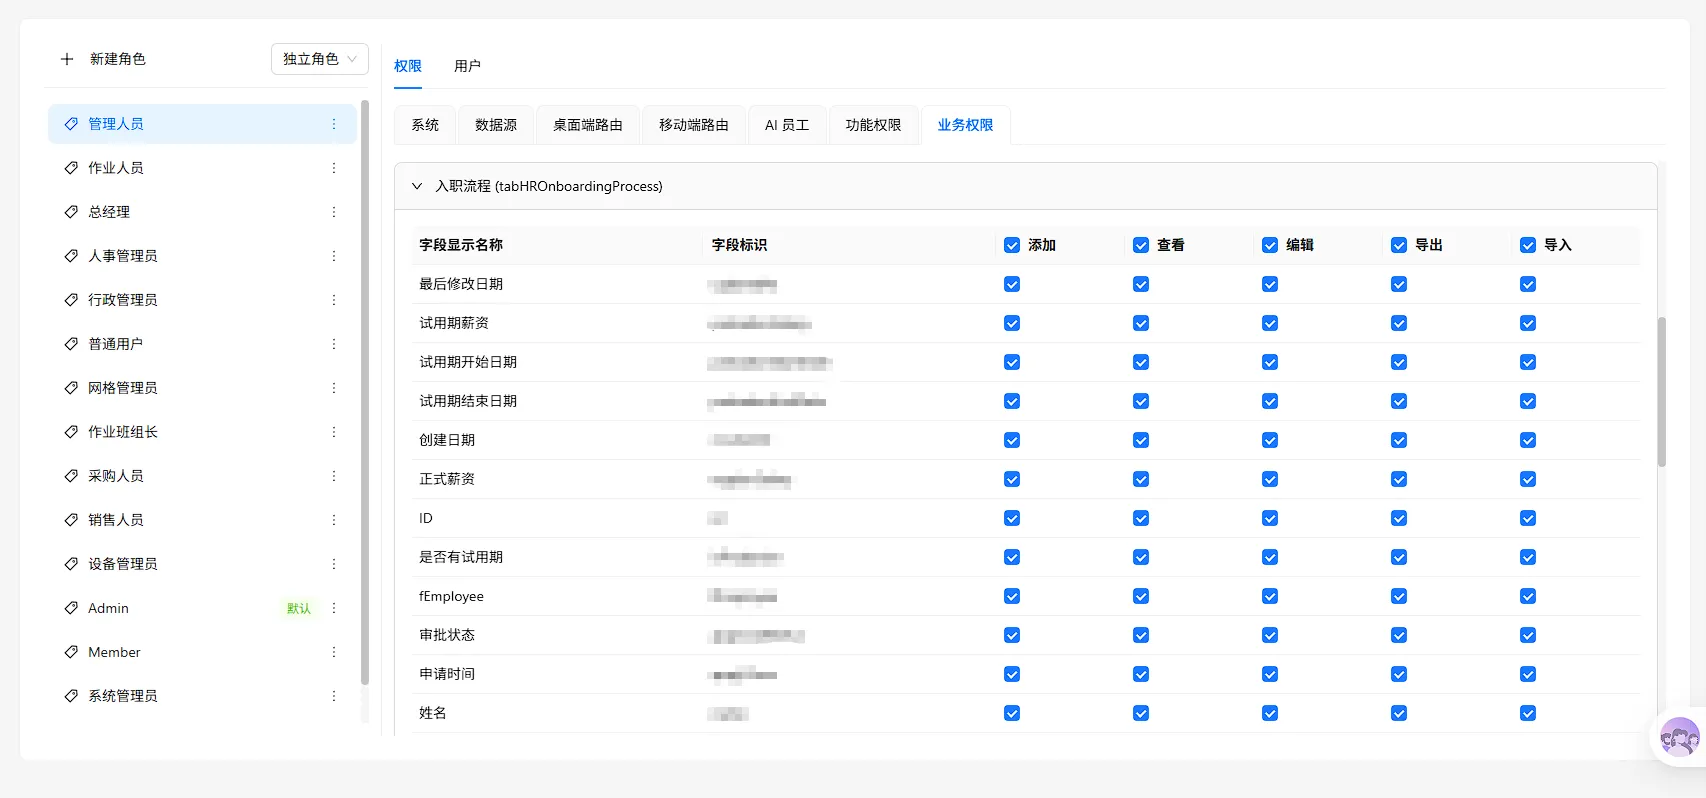This screenshot has height=798, width=1706.
Task: Select the 人事管理员 role
Action: pos(202,256)
